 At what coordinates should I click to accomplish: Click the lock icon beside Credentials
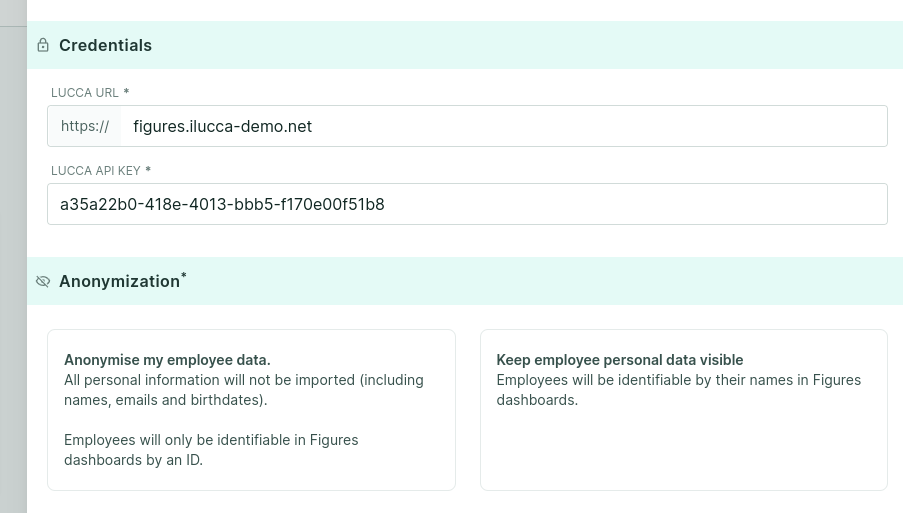pyautogui.click(x=43, y=45)
